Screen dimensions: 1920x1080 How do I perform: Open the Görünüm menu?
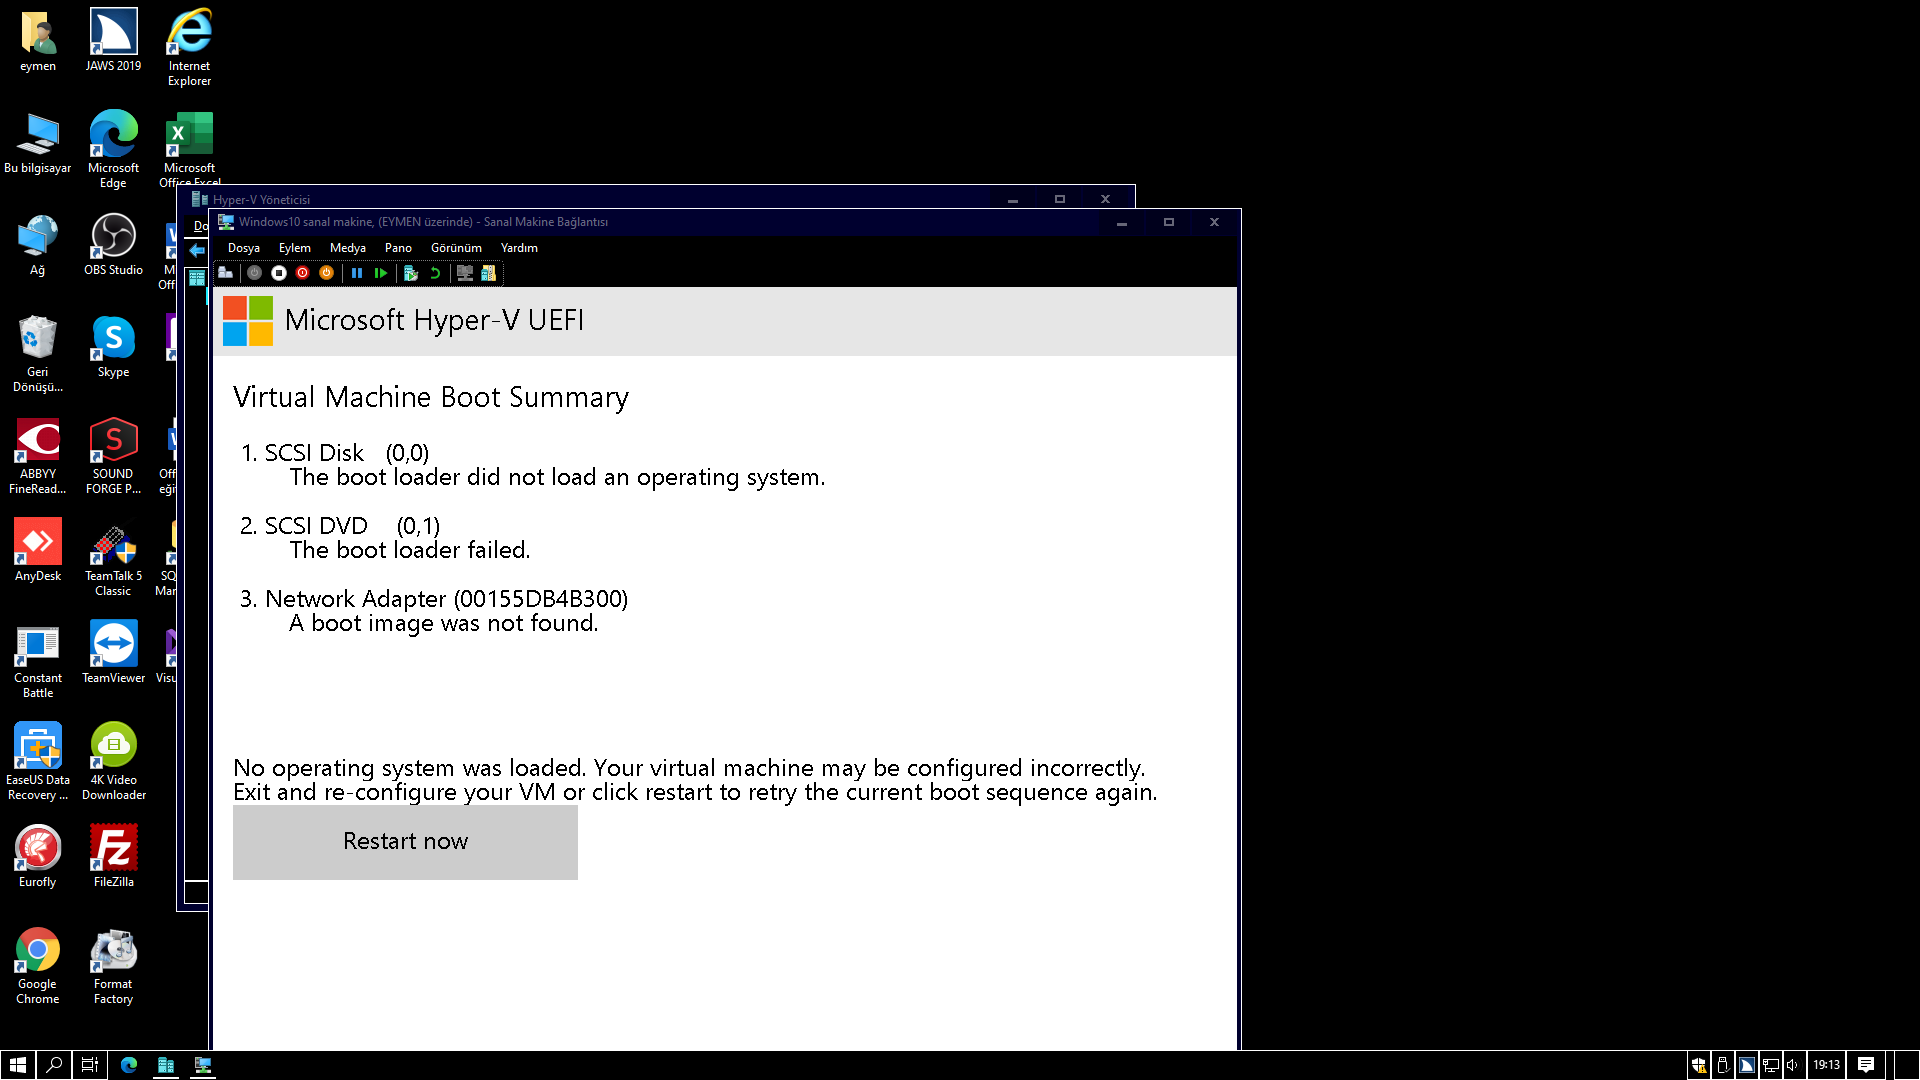(456, 248)
